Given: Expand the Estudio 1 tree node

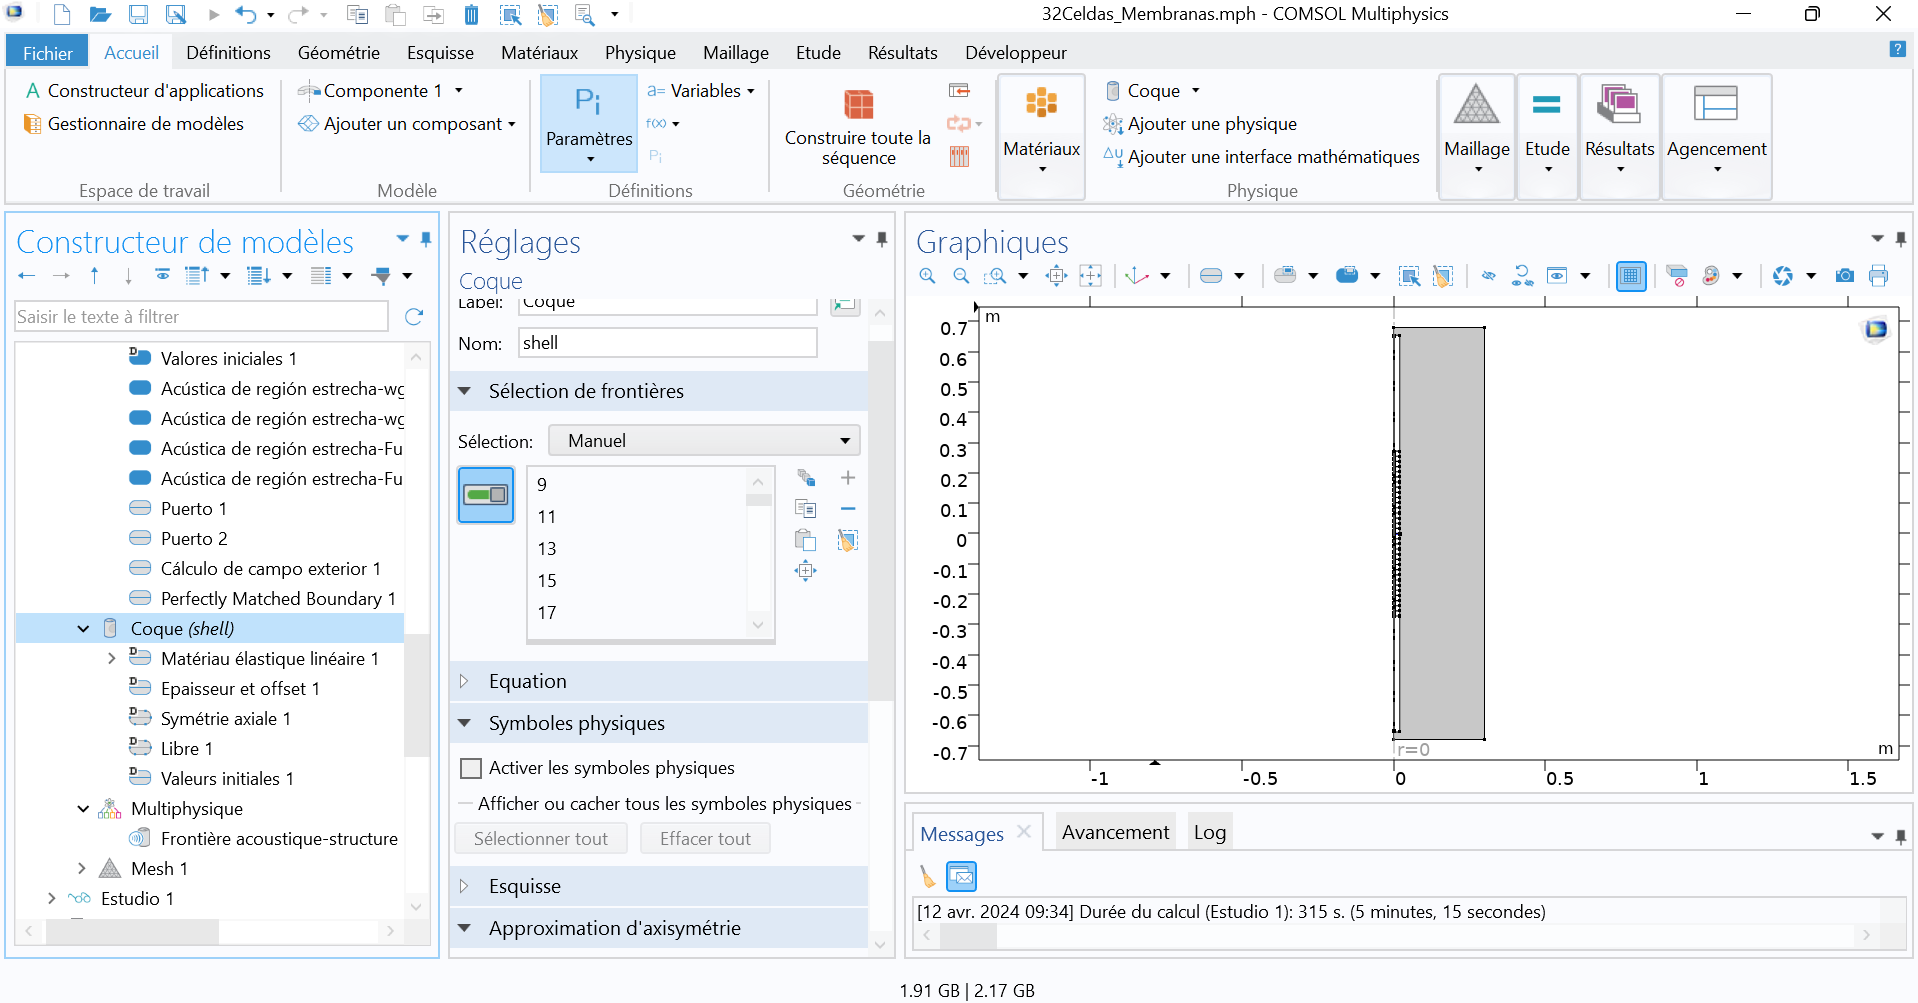Looking at the screenshot, I should point(52,898).
